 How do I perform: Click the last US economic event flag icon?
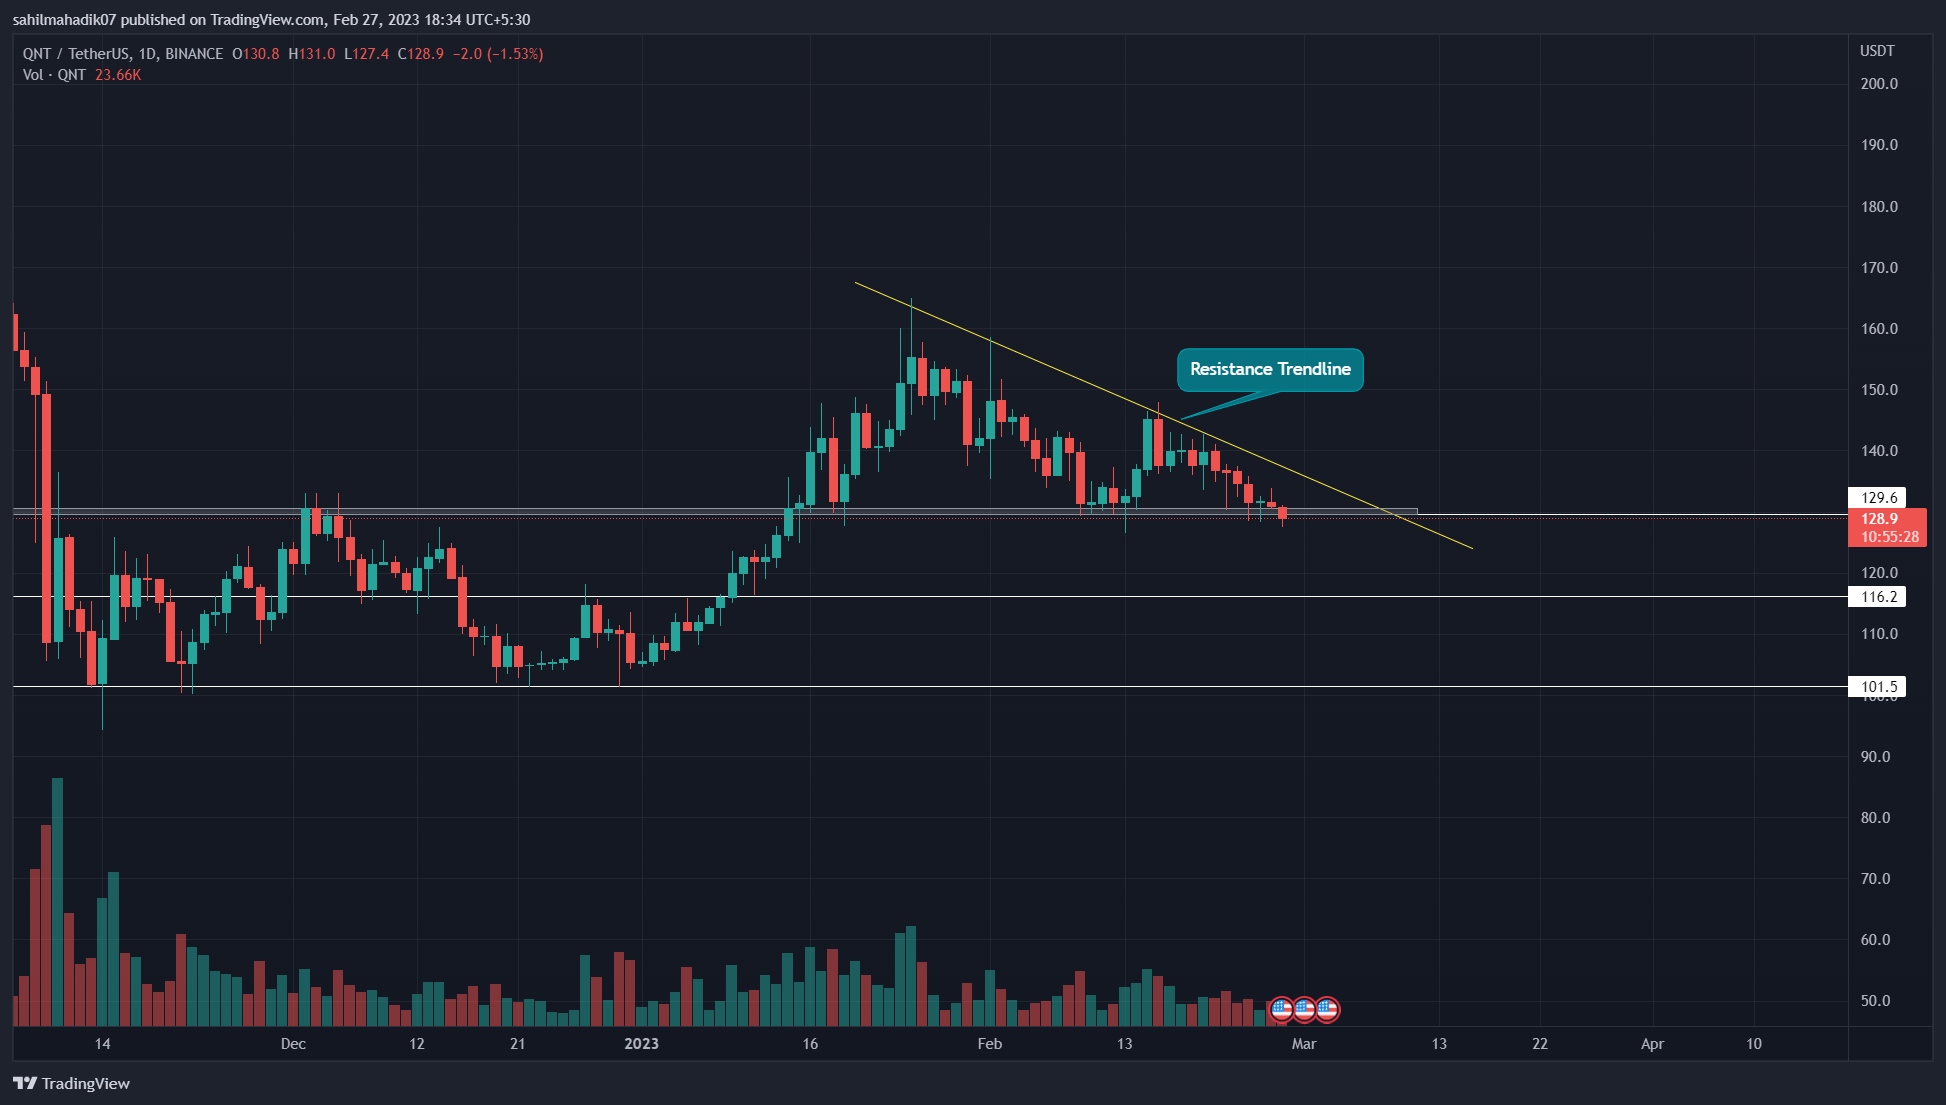(1327, 1009)
